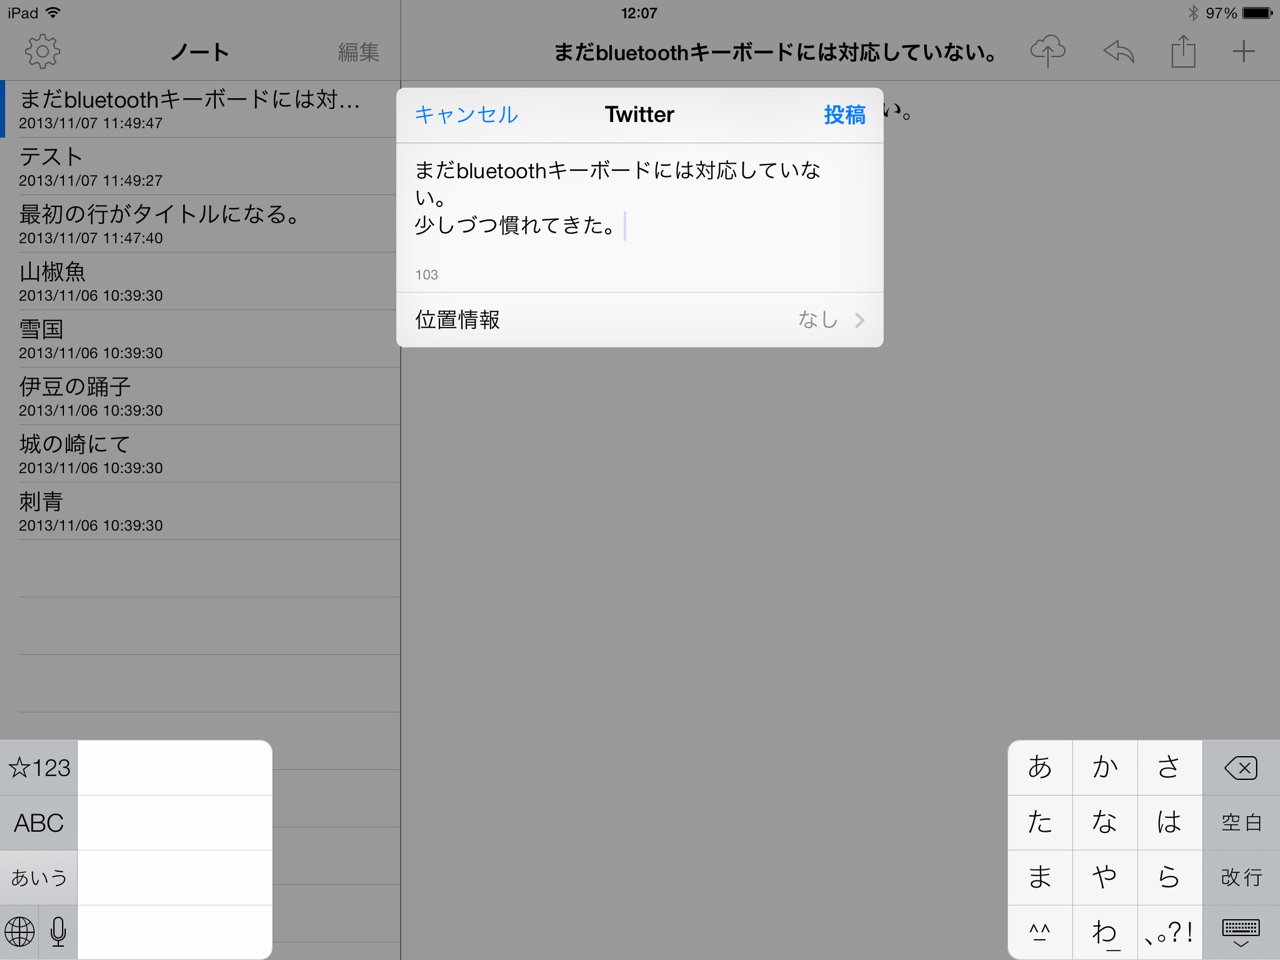Post the tweet with 投稿
This screenshot has width=1280, height=960.
click(844, 115)
